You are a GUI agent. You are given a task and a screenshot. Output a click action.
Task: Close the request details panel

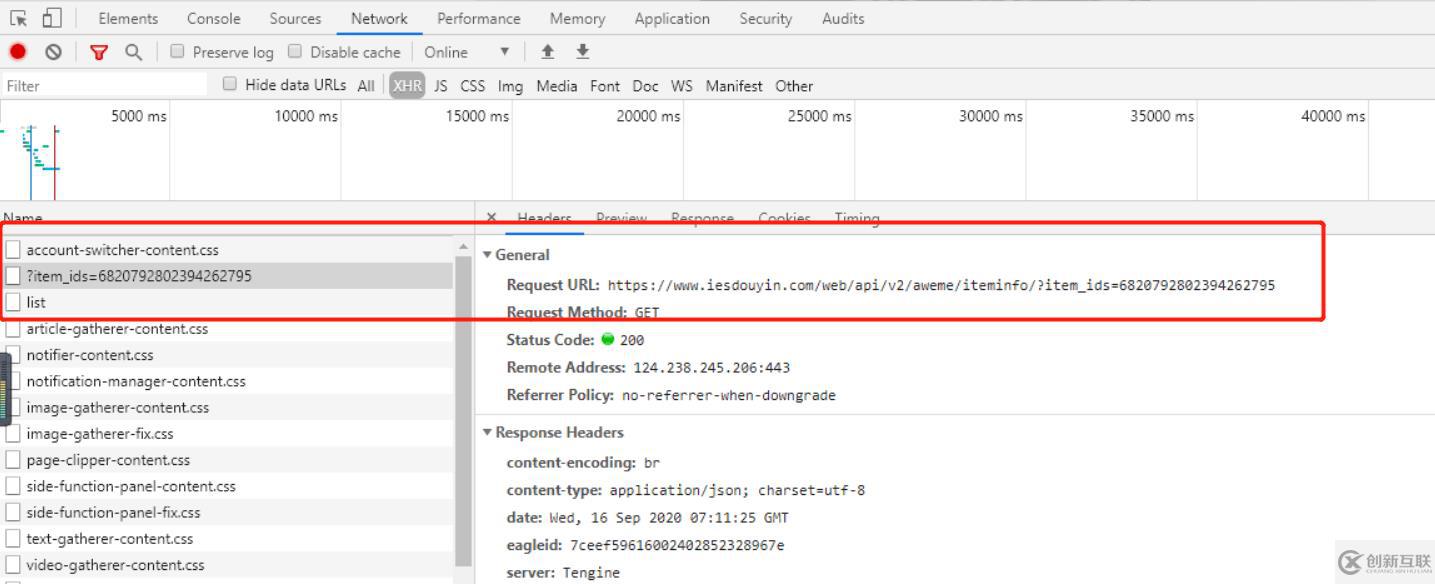491,218
